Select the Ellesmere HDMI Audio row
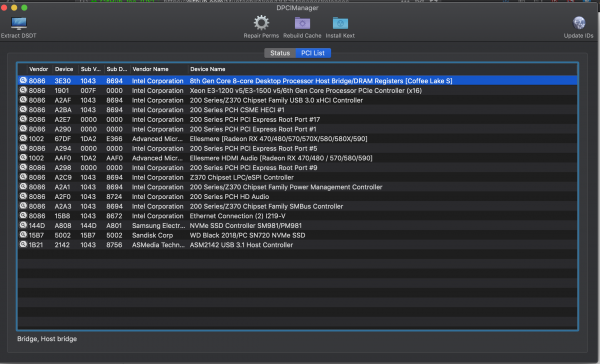 pyautogui.click(x=297, y=158)
